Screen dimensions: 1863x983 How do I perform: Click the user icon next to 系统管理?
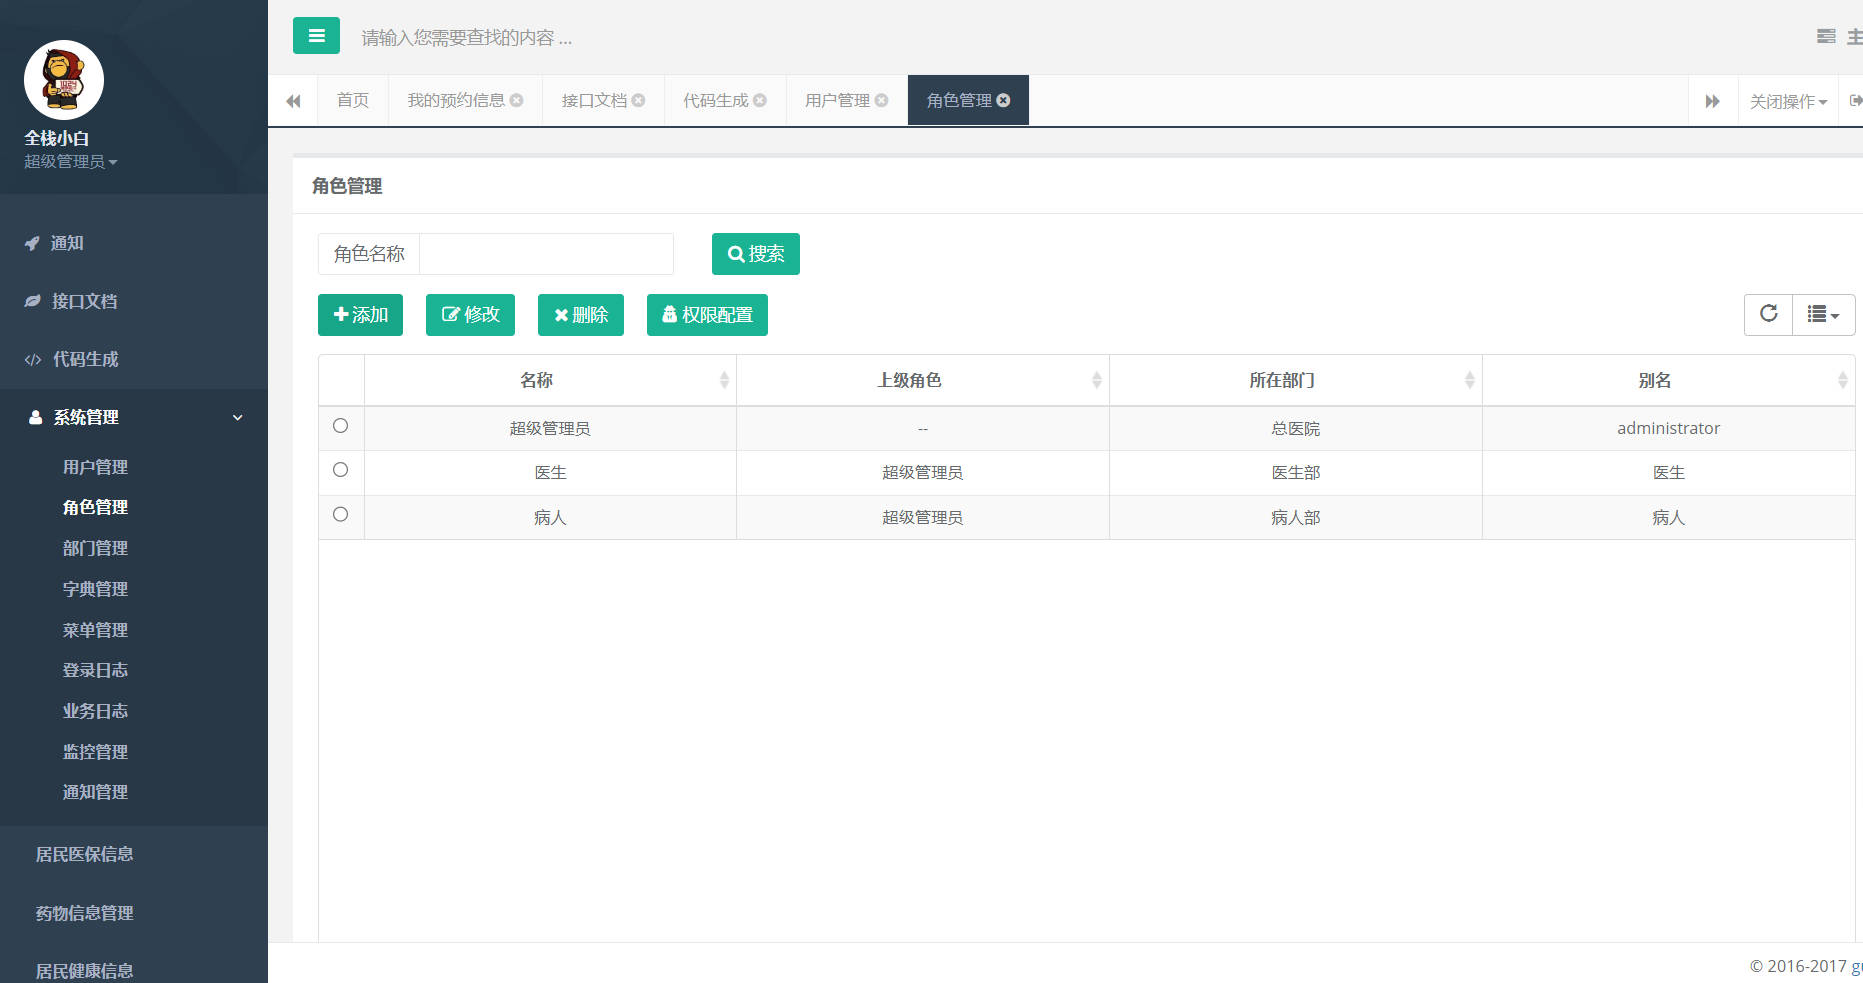click(x=36, y=417)
